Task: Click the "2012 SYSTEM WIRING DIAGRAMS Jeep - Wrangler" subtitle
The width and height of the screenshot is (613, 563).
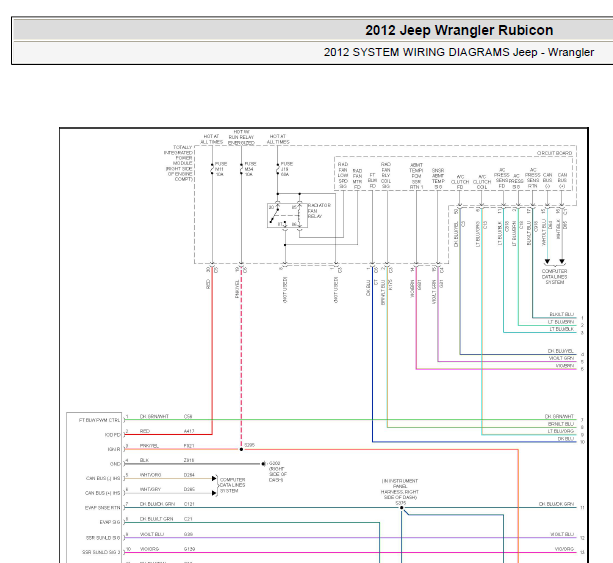Action: click(459, 52)
